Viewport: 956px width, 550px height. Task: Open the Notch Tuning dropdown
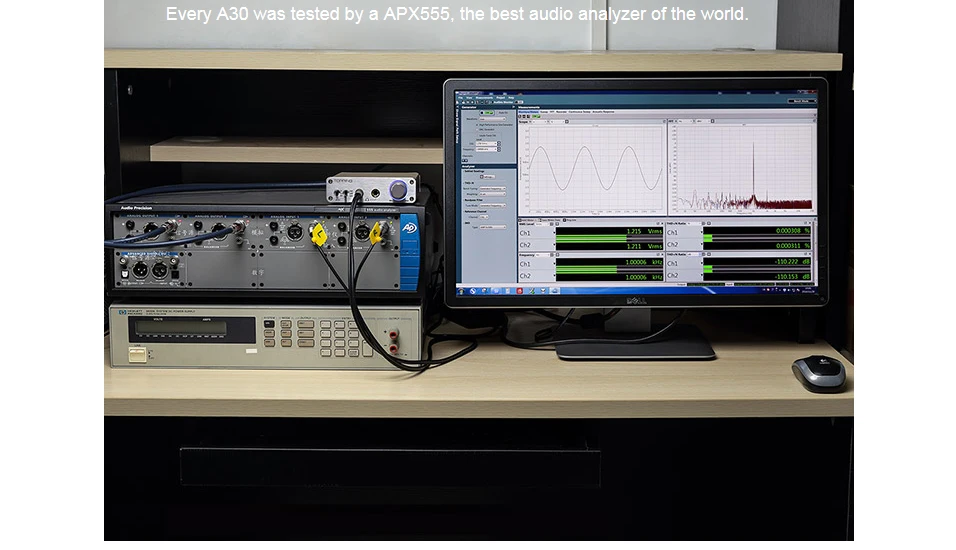pyautogui.click(x=493, y=188)
